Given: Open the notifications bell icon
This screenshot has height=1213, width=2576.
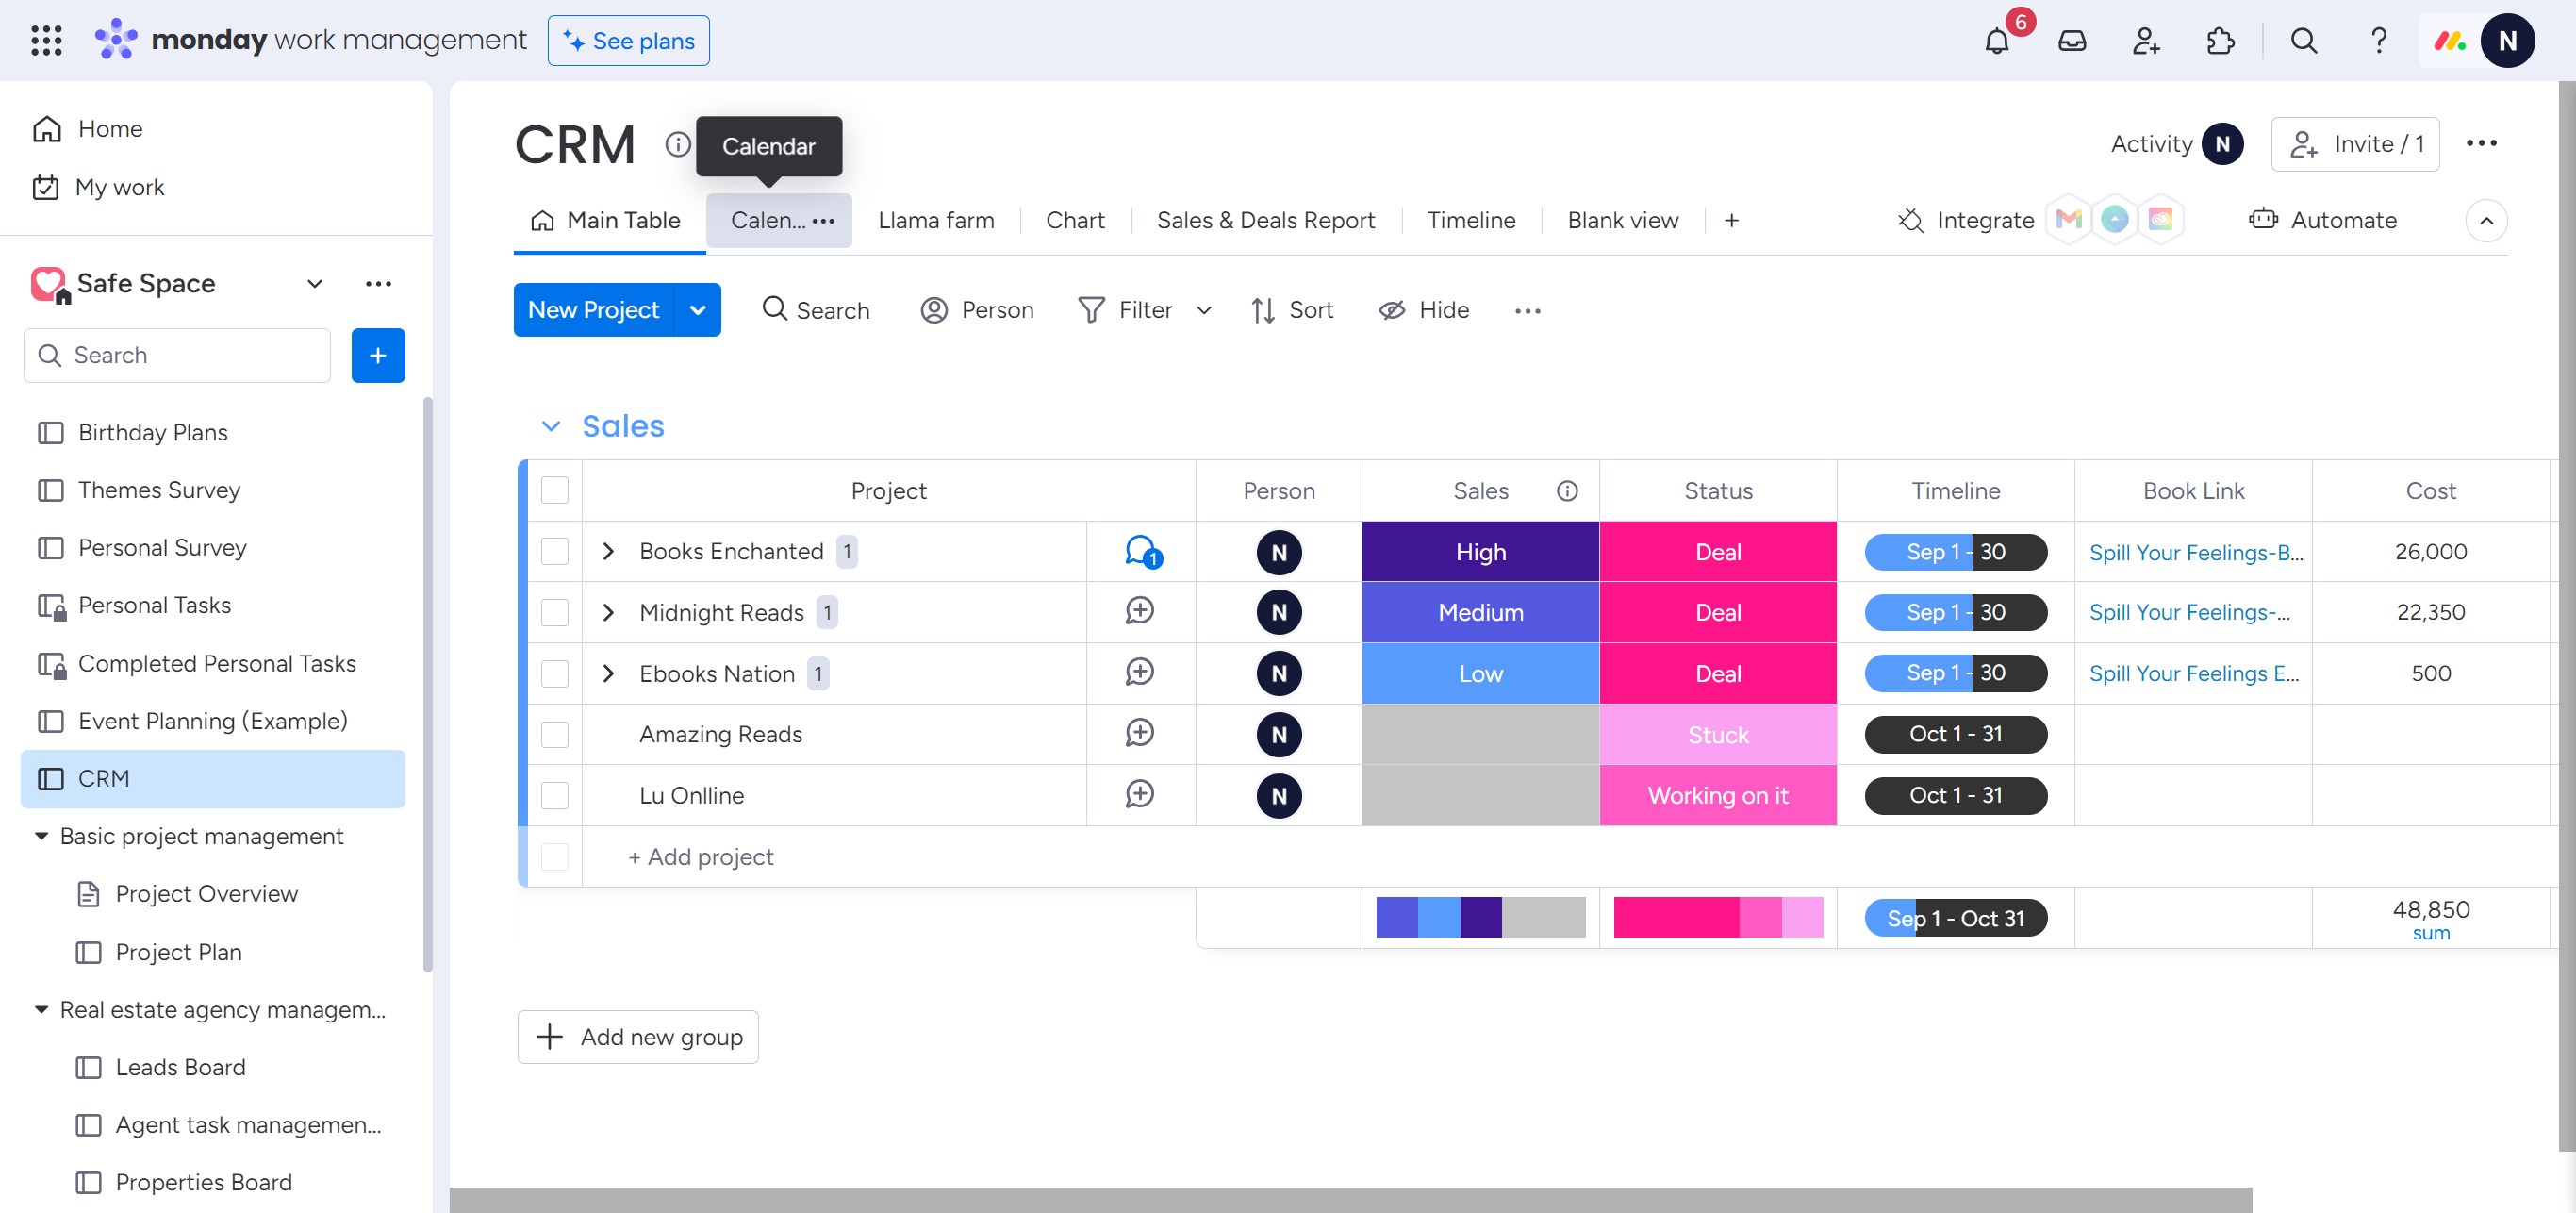Looking at the screenshot, I should click(x=1996, y=41).
